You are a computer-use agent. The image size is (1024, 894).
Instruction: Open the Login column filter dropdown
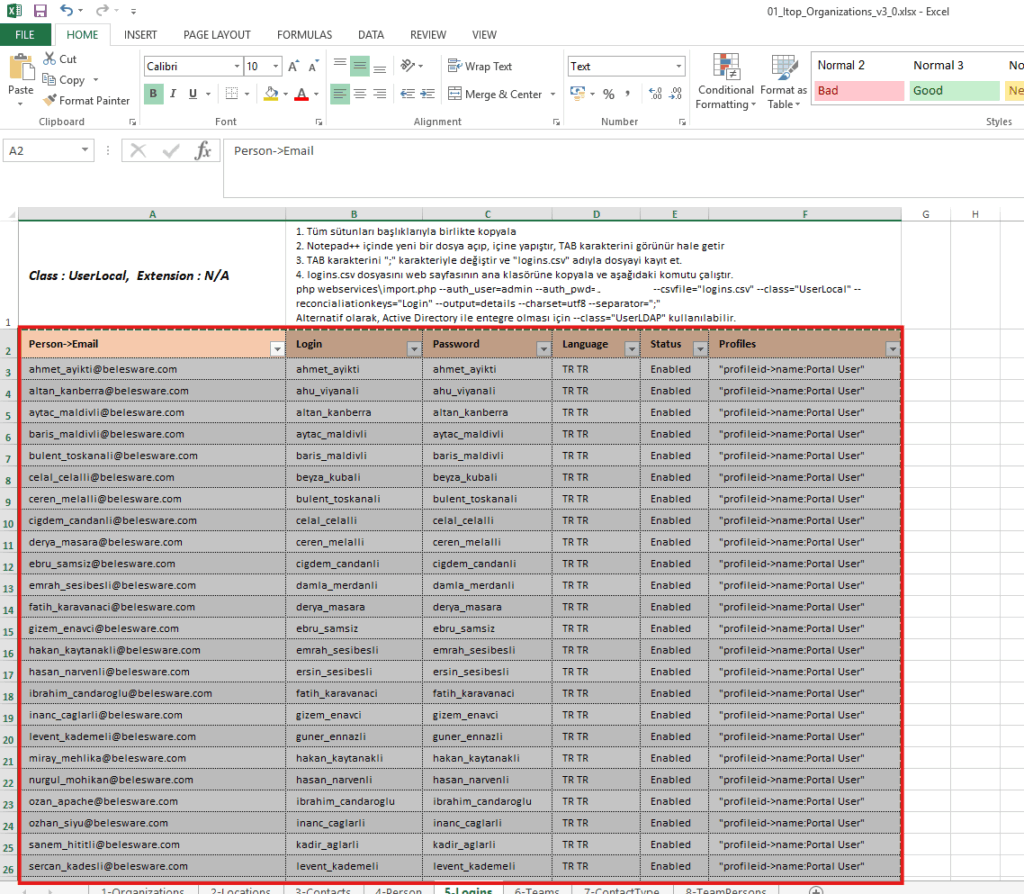coord(414,348)
